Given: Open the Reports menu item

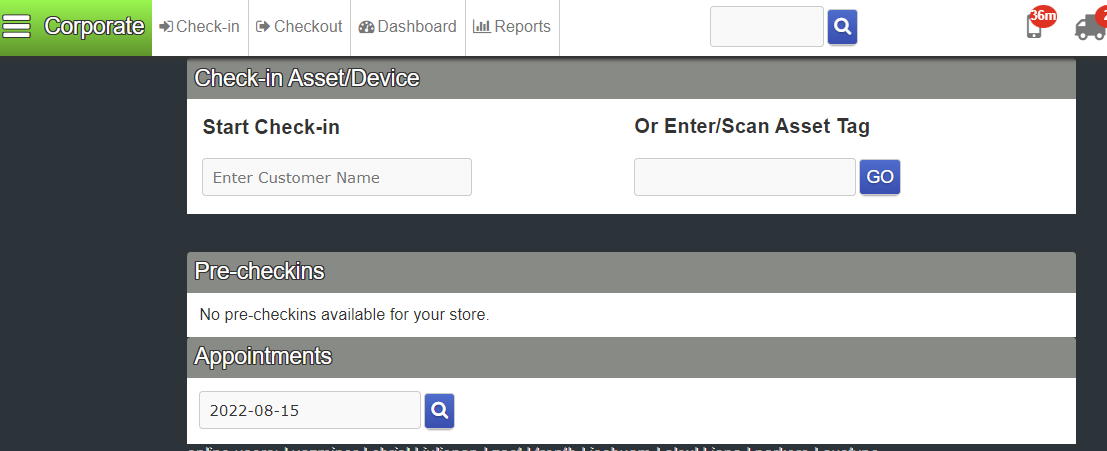Looking at the screenshot, I should 512,27.
